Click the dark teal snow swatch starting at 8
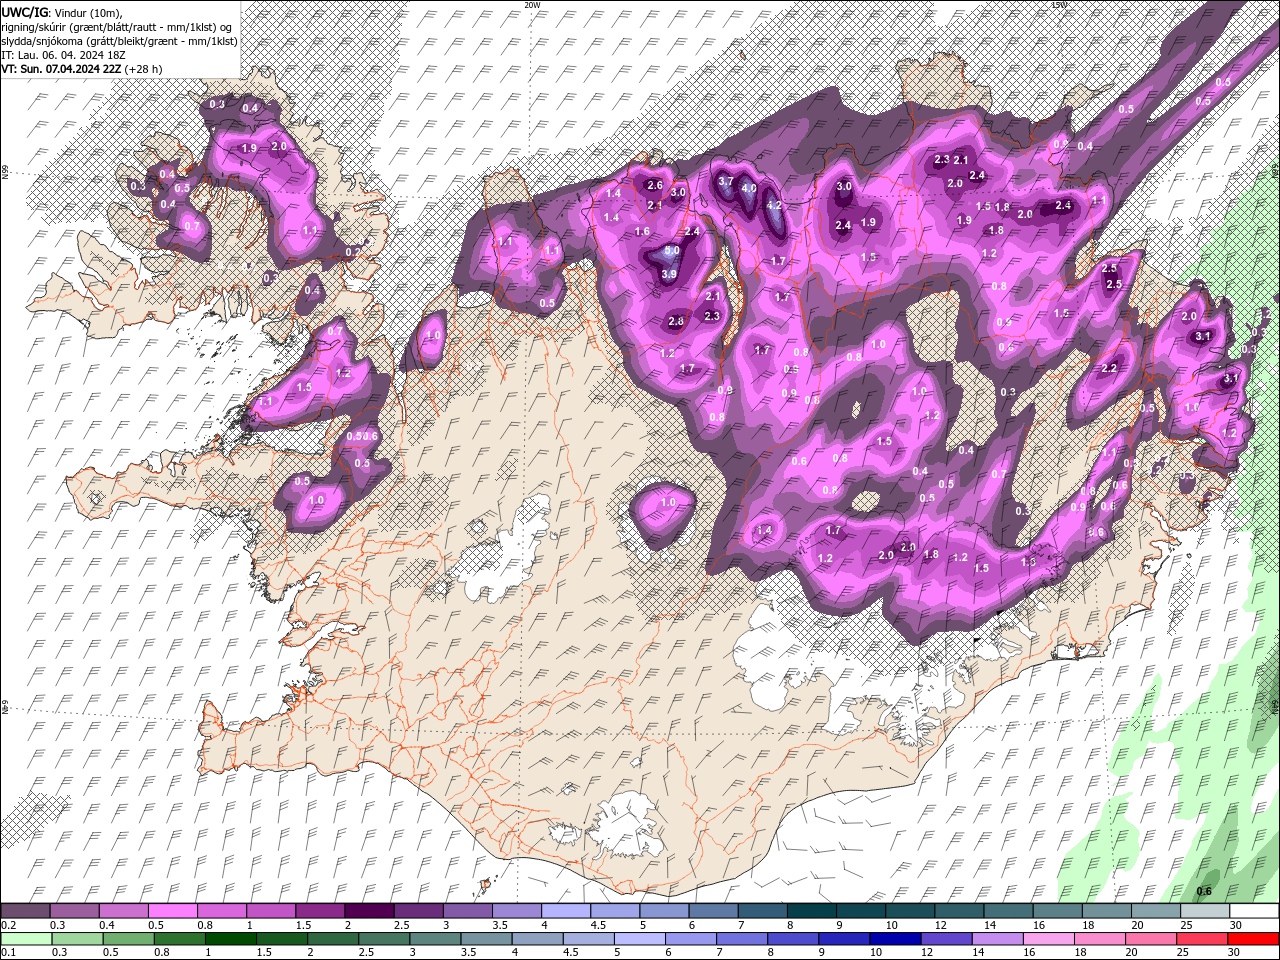This screenshot has width=1280, height=960. [810, 911]
